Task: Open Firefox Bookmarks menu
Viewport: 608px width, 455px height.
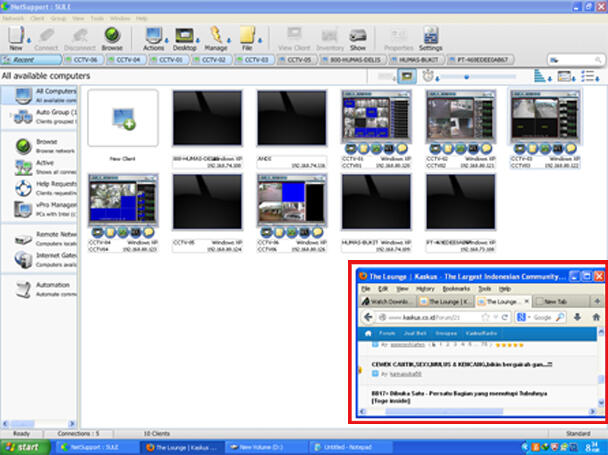Action: coord(456,289)
